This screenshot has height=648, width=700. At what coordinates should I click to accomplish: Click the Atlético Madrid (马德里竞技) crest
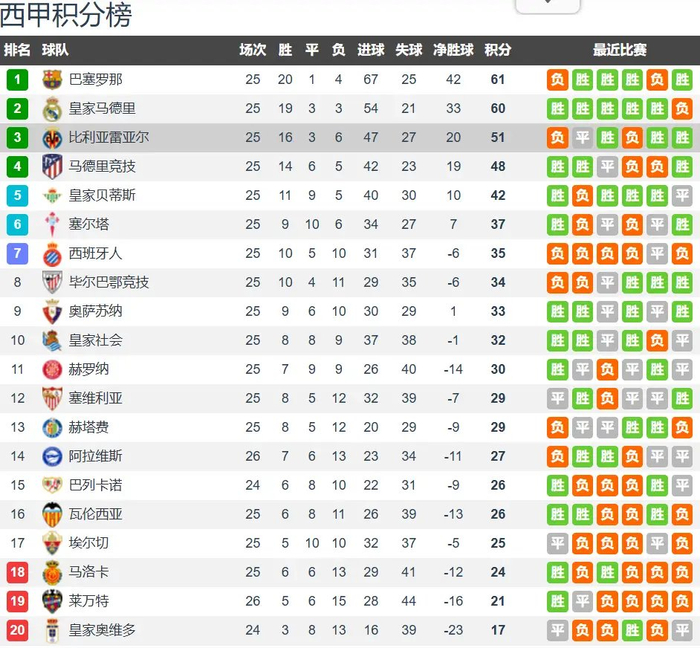click(x=53, y=167)
